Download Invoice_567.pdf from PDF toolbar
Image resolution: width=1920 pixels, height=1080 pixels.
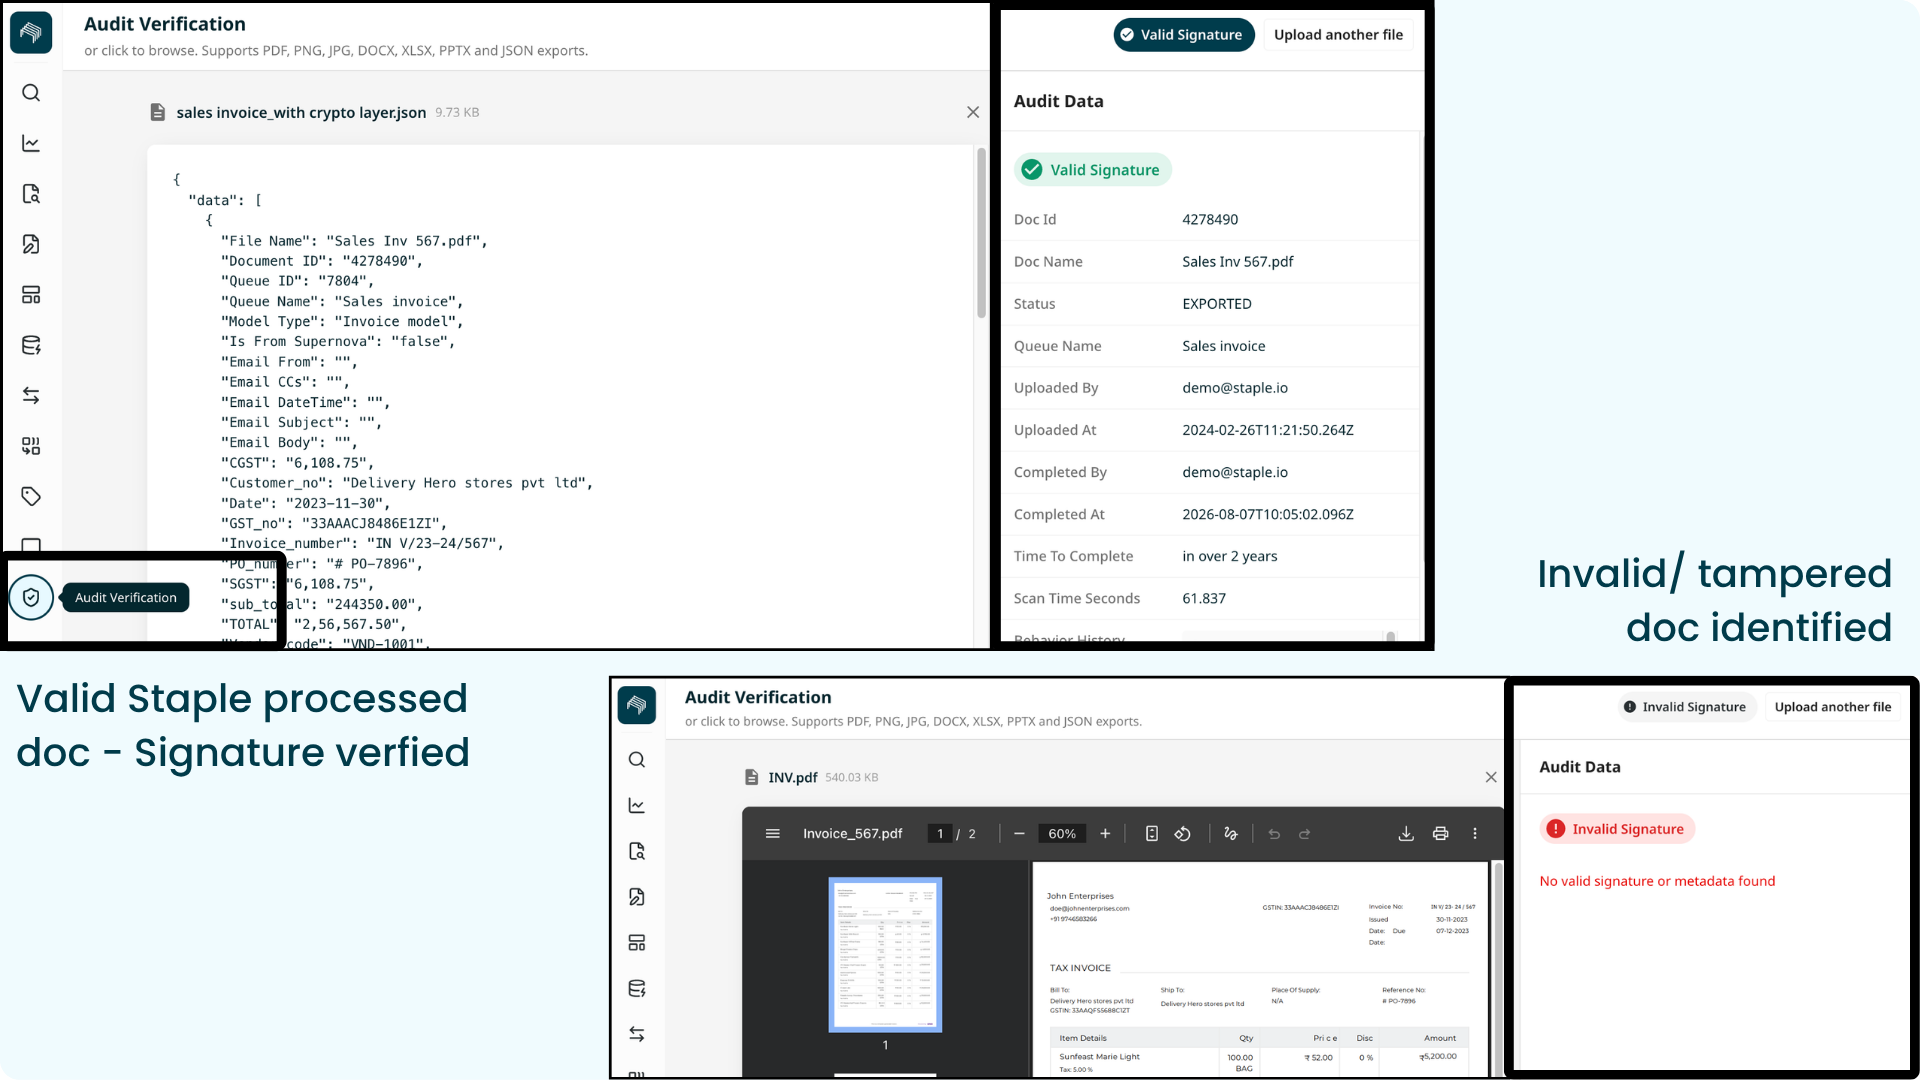coord(1406,834)
